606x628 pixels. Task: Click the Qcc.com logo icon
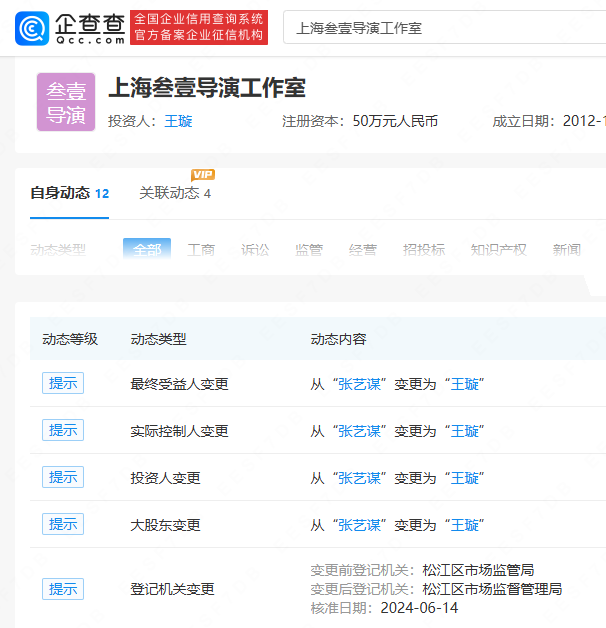[32, 28]
